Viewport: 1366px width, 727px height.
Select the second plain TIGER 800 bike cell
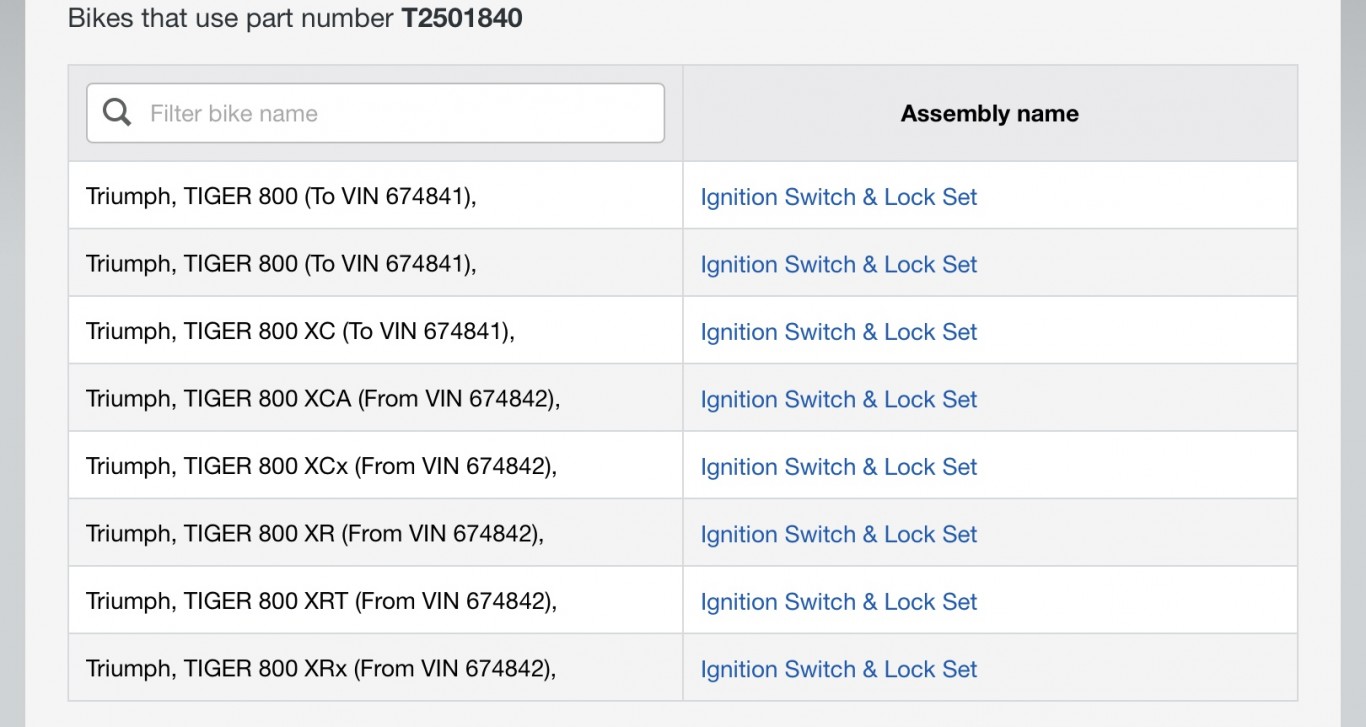point(376,262)
